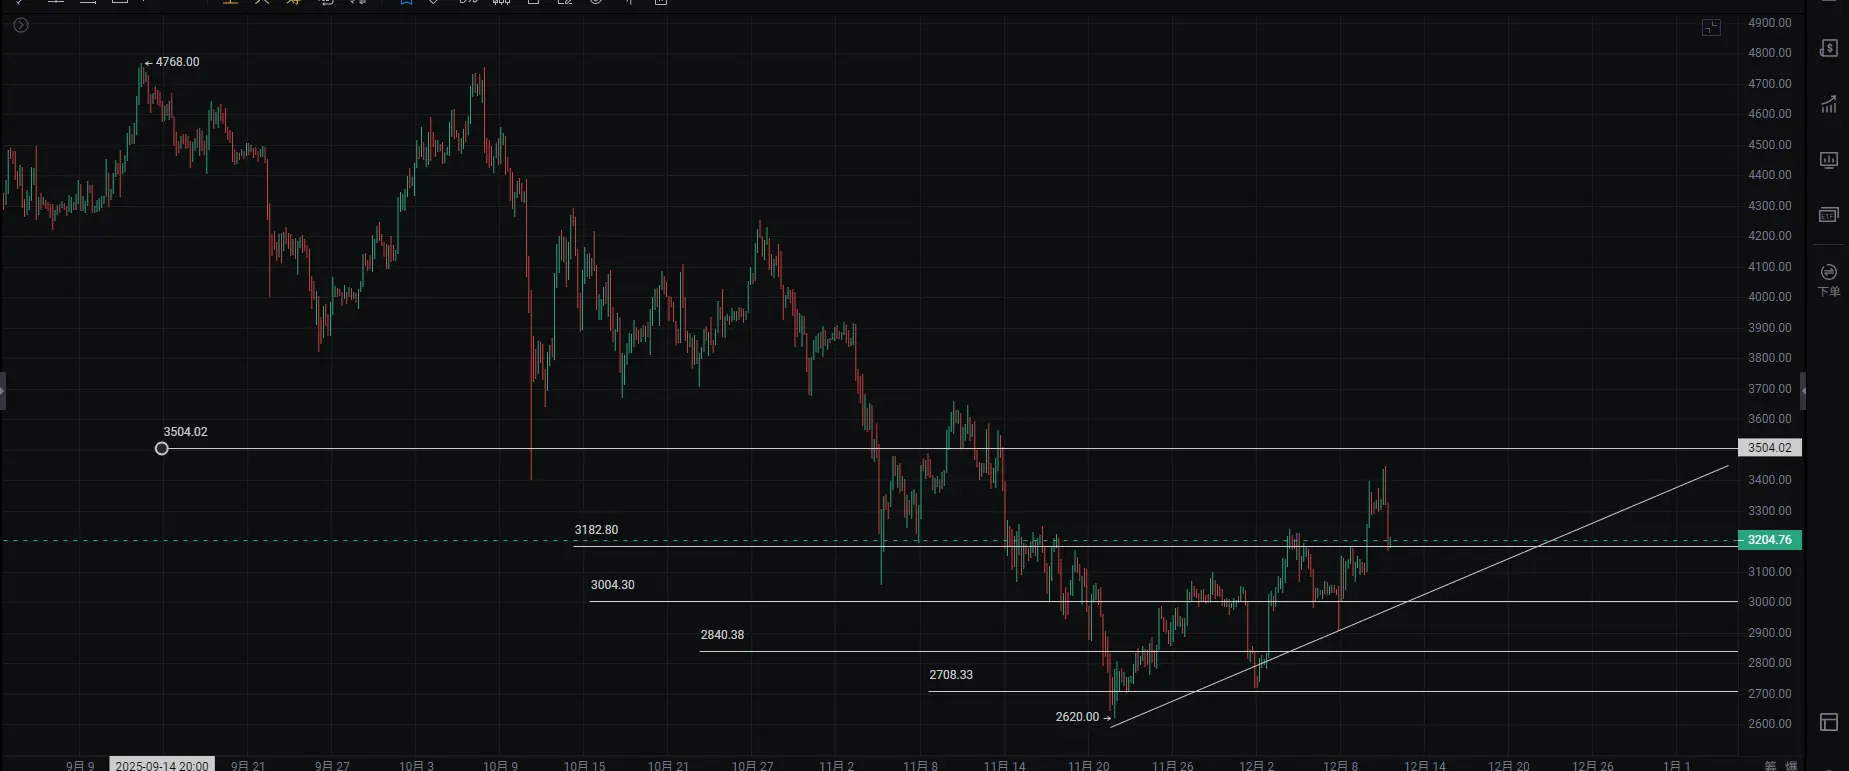
Task: Select the 3182.80 level label
Action: [x=596, y=530]
